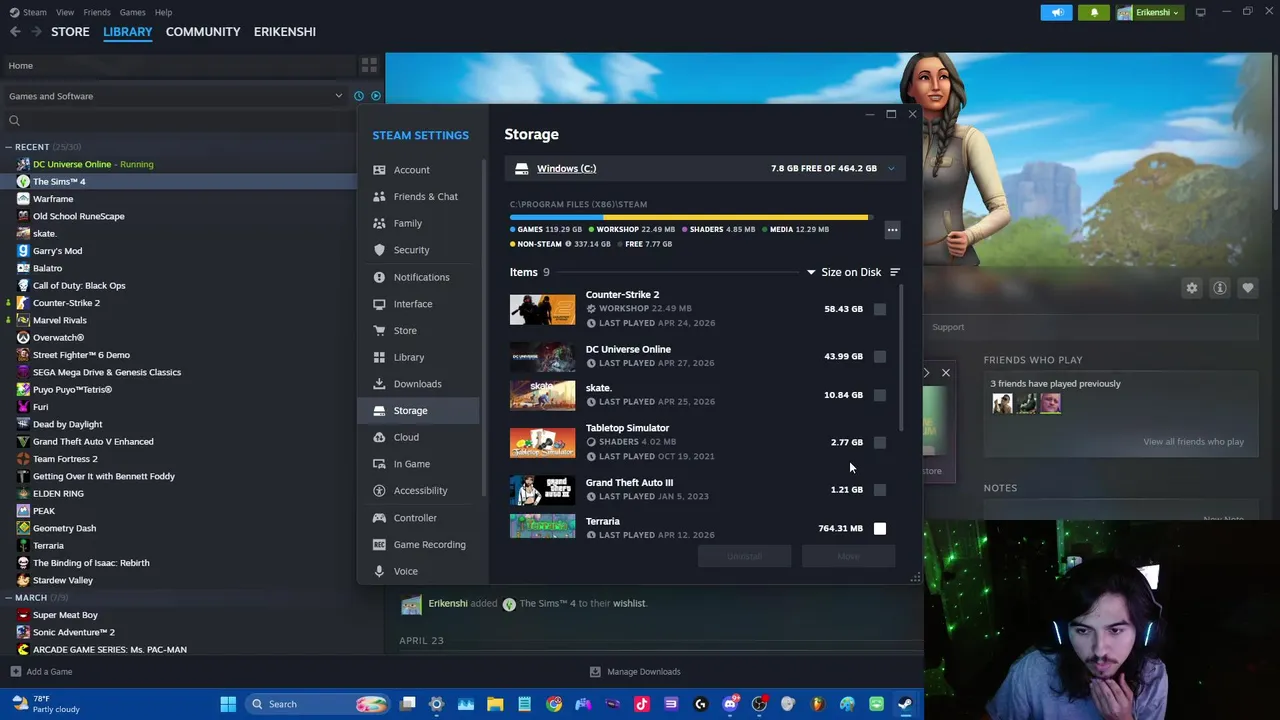The image size is (1280, 720).
Task: Open the Sims 4 game settings gear
Action: (x=1192, y=288)
